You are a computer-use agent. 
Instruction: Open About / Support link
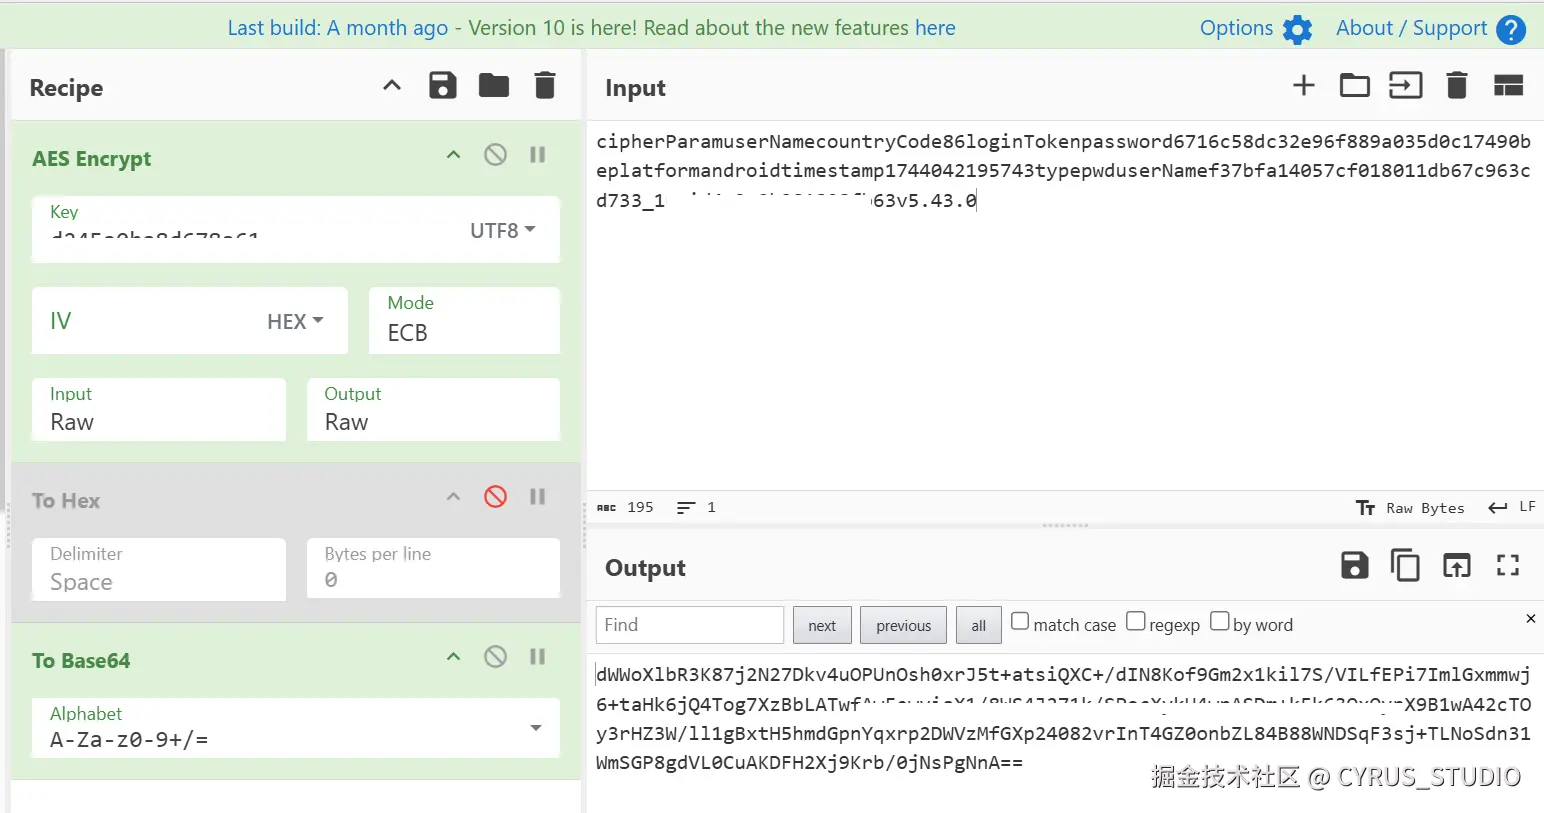click(x=1411, y=28)
